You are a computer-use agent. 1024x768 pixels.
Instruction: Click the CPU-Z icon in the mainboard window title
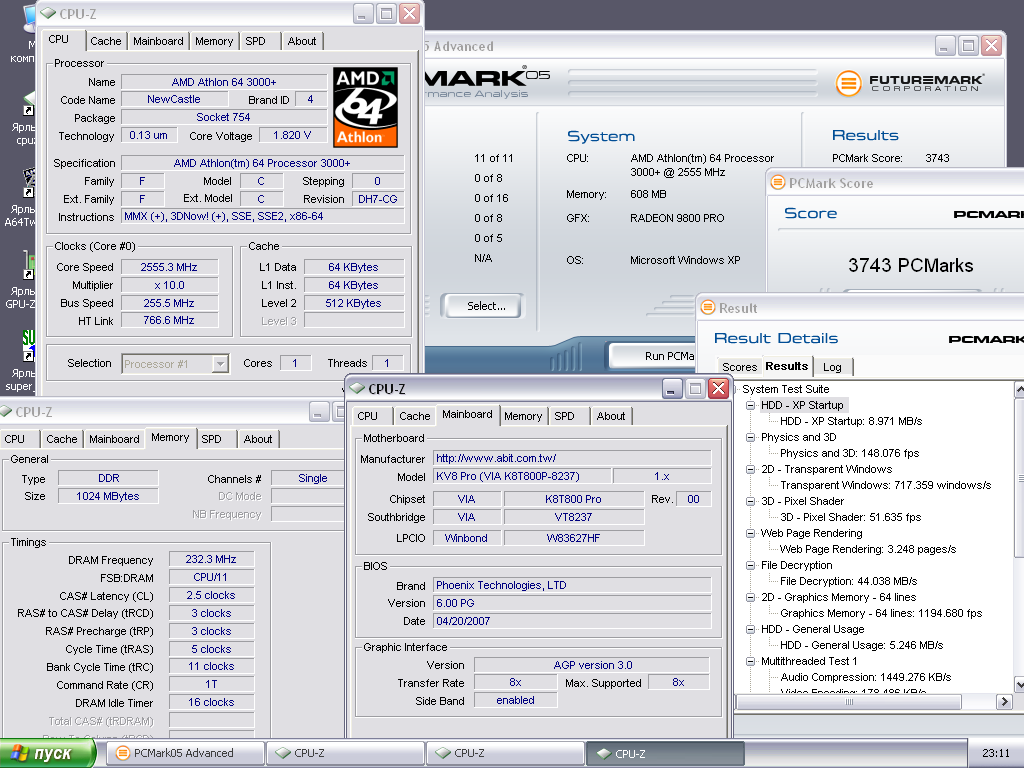[x=357, y=389]
